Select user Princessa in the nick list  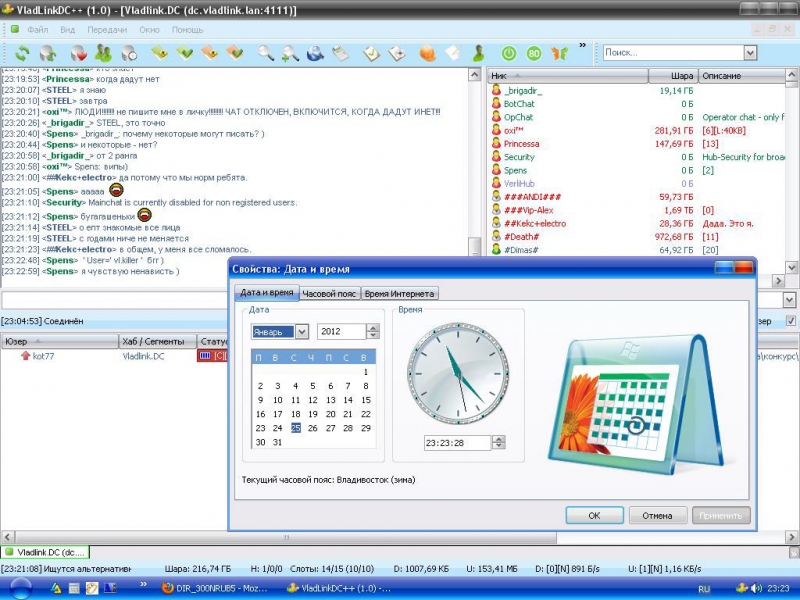(x=521, y=144)
